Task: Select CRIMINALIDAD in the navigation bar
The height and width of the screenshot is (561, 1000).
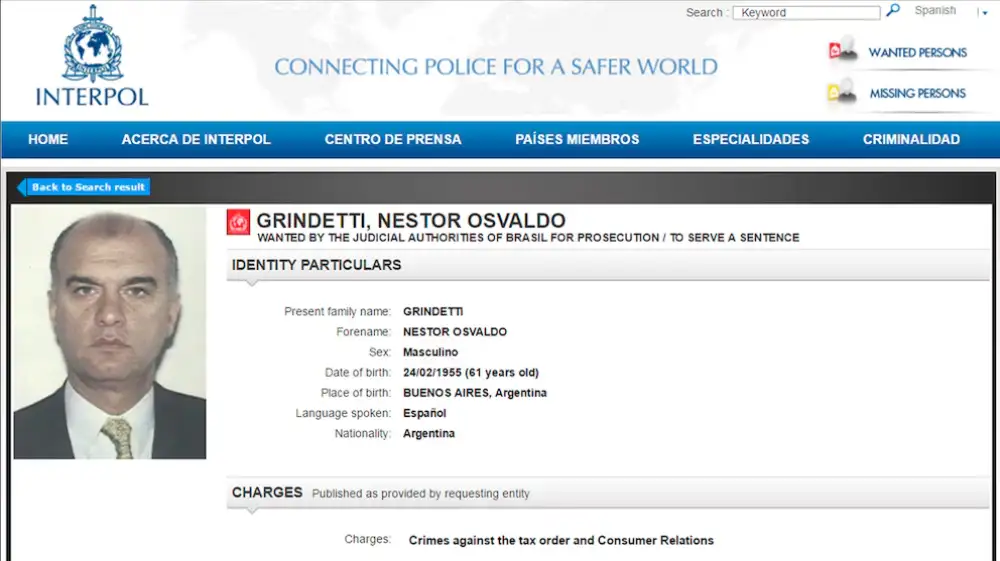Action: coord(911,140)
